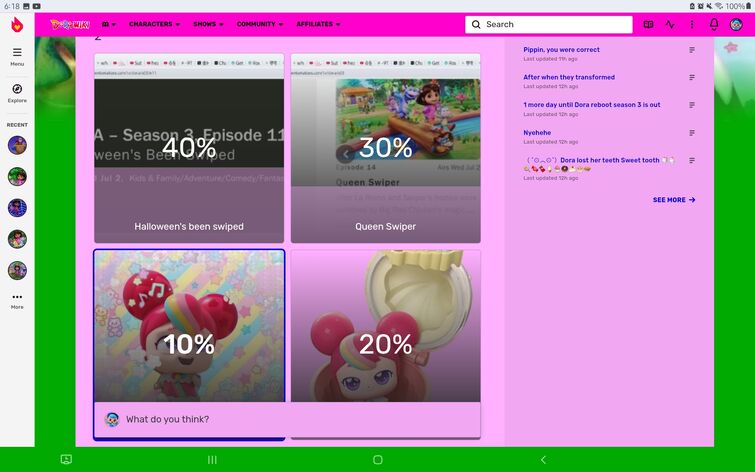Open the first recent wiki avatar
755x472 pixels.
[x=17, y=145]
